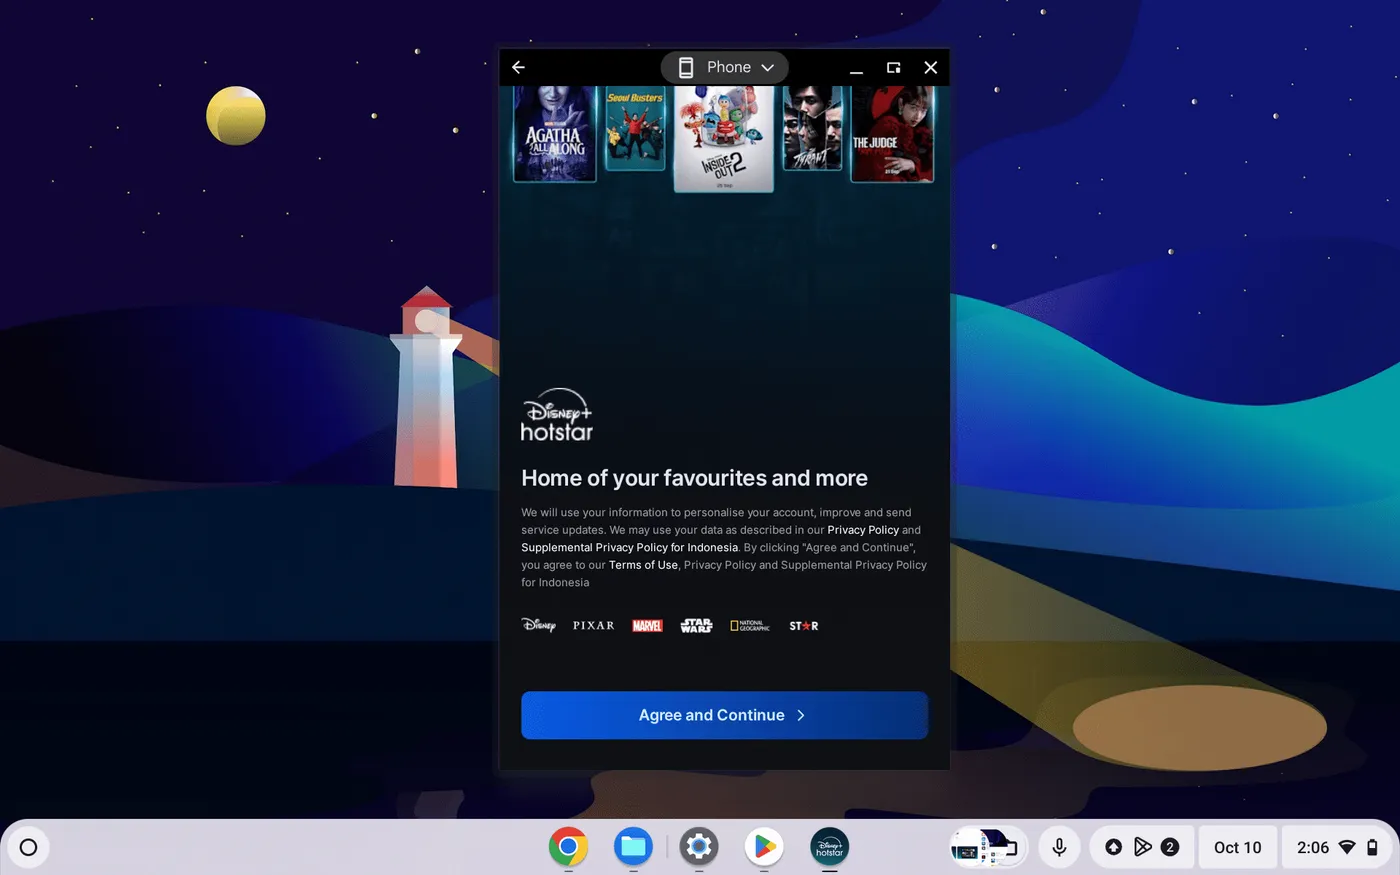Open the ChromeOS launcher button
The height and width of the screenshot is (875, 1400).
tap(28, 847)
